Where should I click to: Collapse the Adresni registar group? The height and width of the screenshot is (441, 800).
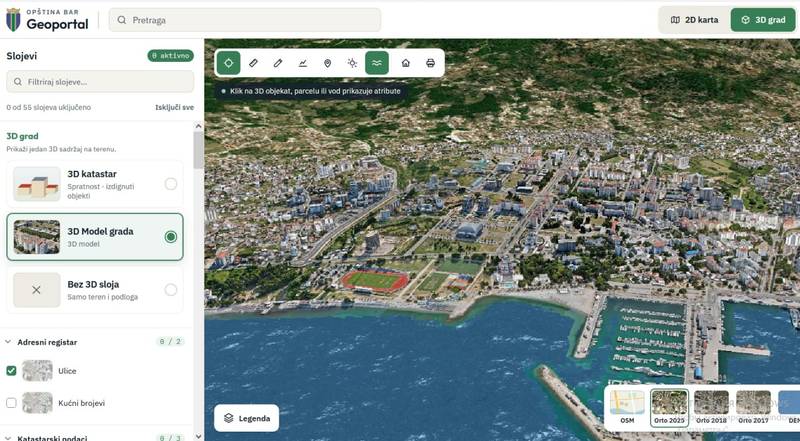pos(8,342)
